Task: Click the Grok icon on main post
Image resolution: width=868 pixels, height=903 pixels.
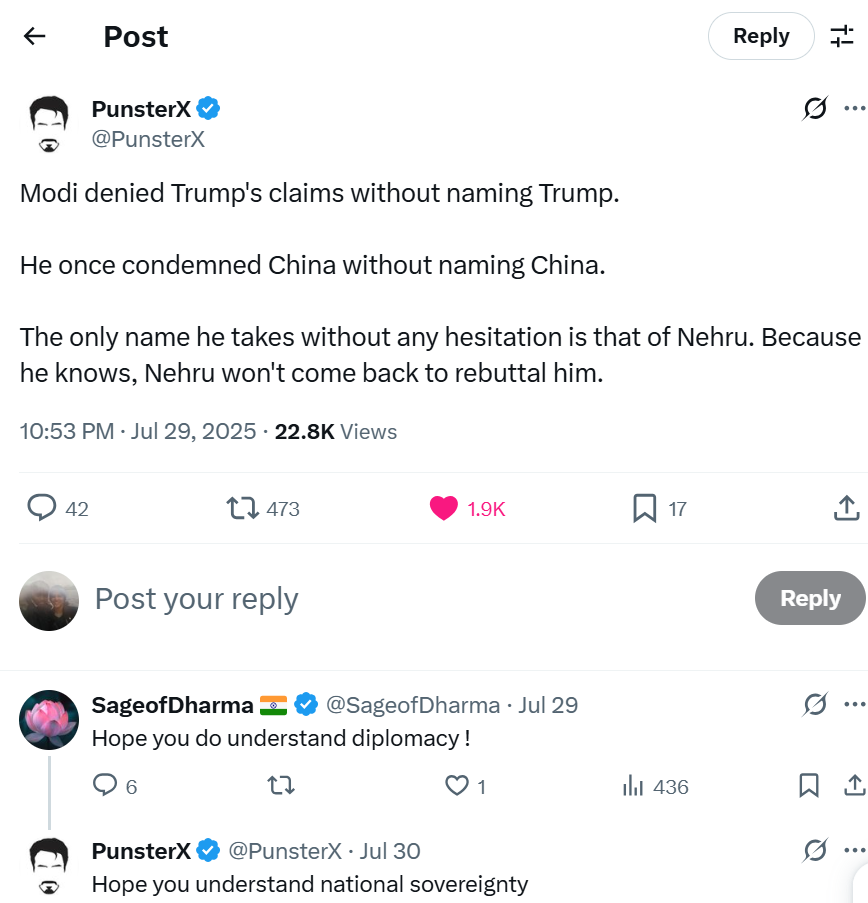Action: pyautogui.click(x=815, y=109)
